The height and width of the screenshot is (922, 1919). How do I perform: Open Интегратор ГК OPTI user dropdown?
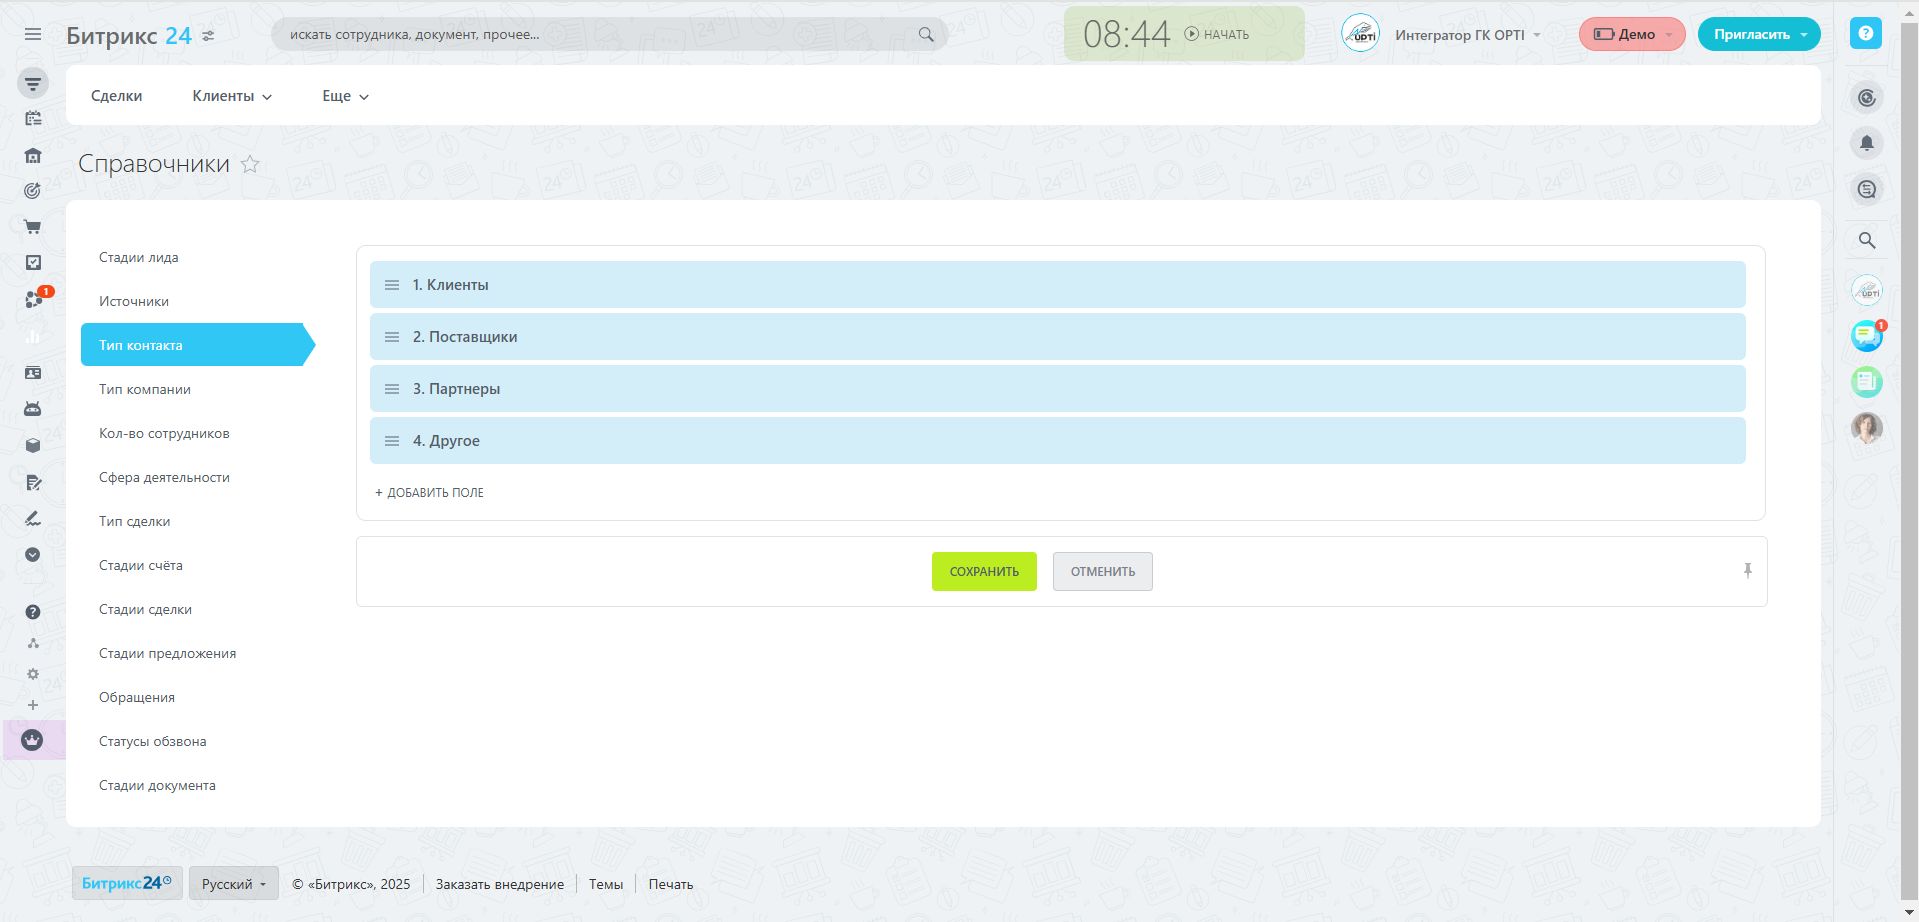[1467, 35]
